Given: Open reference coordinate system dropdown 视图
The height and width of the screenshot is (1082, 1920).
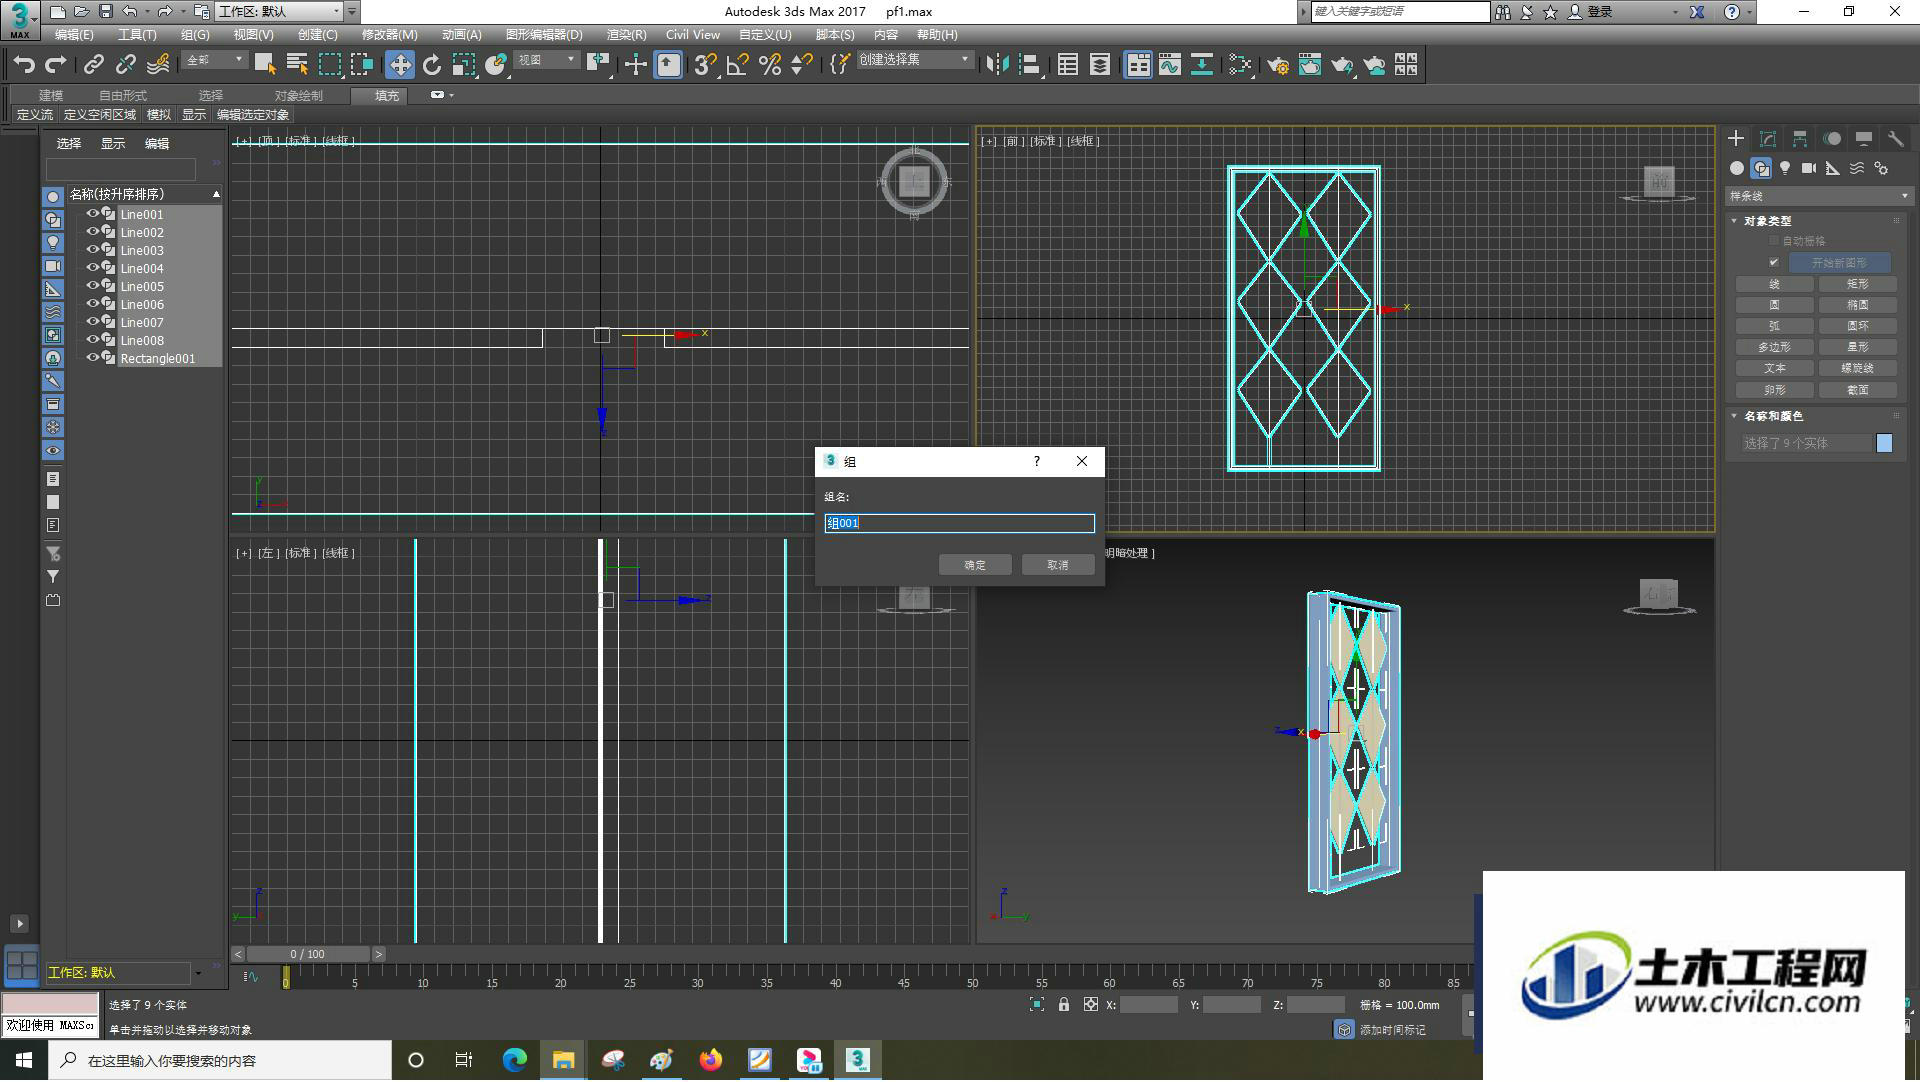Looking at the screenshot, I should point(546,61).
